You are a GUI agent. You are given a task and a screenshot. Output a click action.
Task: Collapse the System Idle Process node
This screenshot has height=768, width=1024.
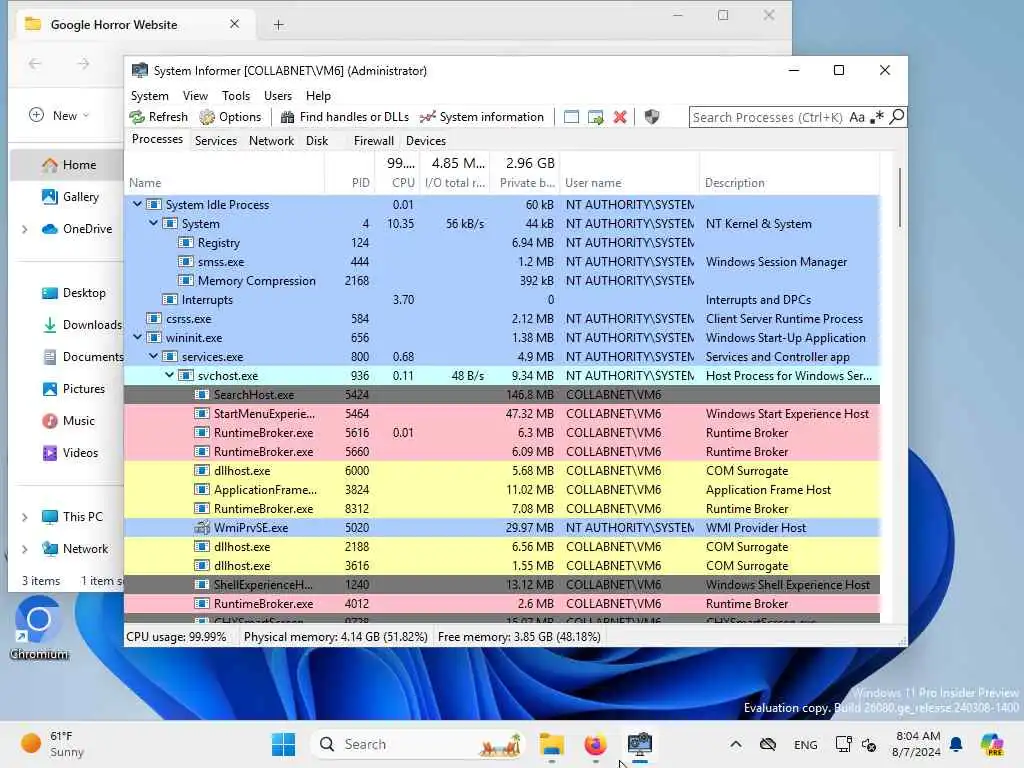(x=137, y=204)
